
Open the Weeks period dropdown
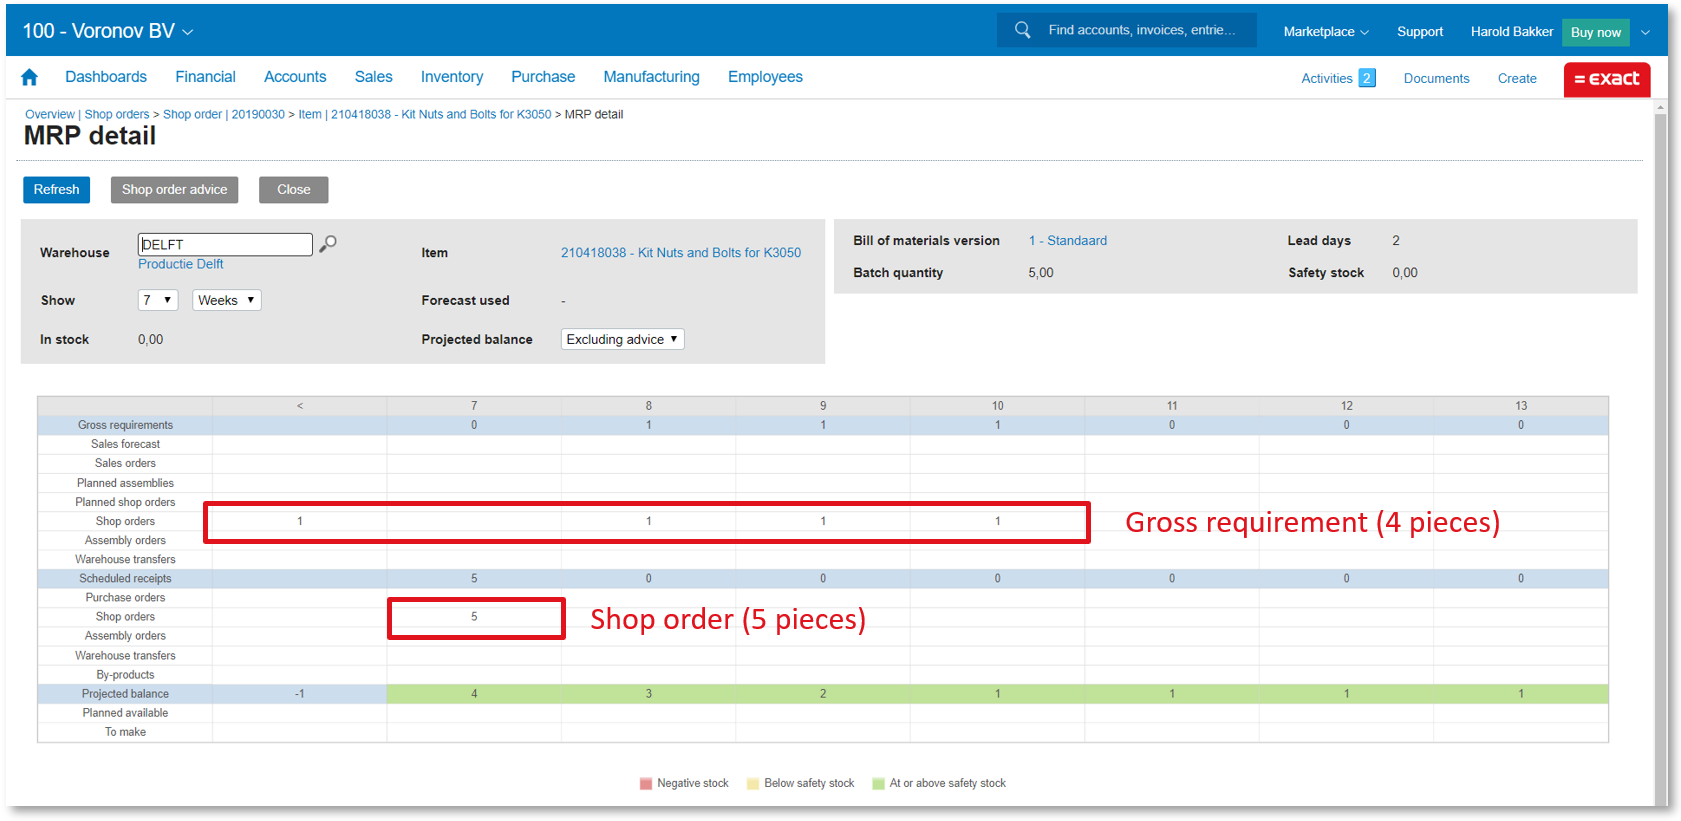click(x=226, y=300)
